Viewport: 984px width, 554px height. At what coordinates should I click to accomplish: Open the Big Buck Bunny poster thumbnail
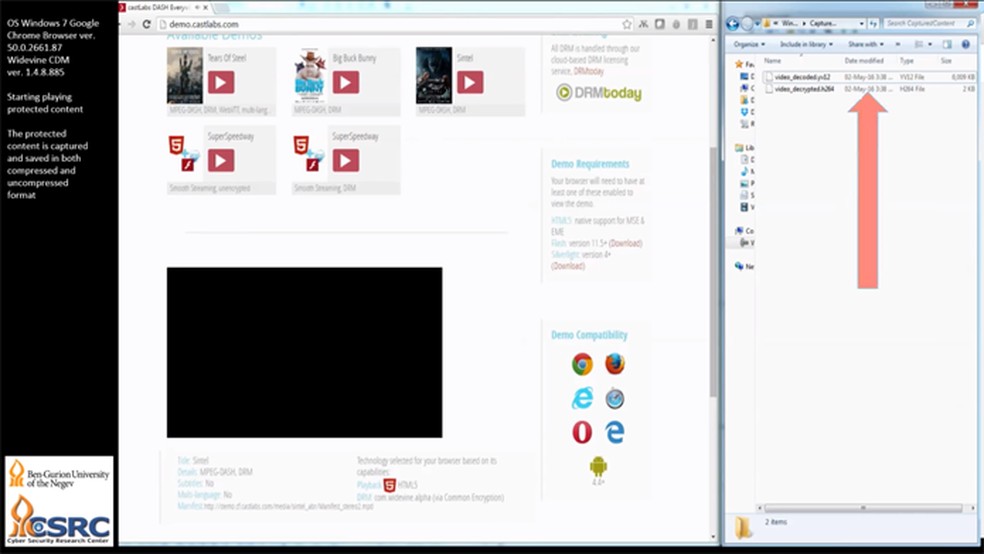pyautogui.click(x=310, y=75)
